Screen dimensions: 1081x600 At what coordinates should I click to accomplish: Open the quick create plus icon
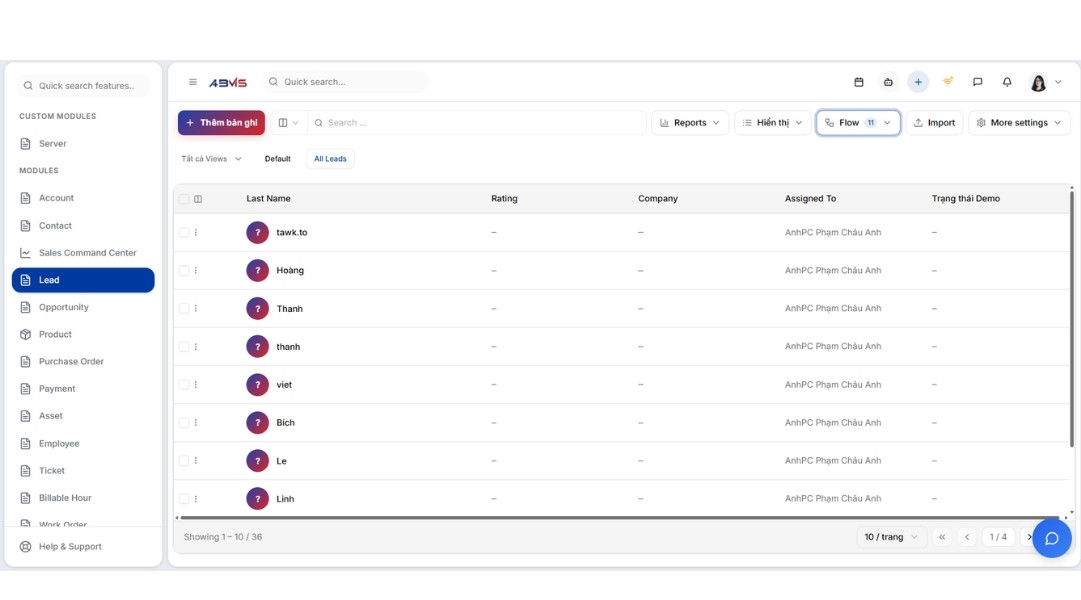[x=917, y=80]
